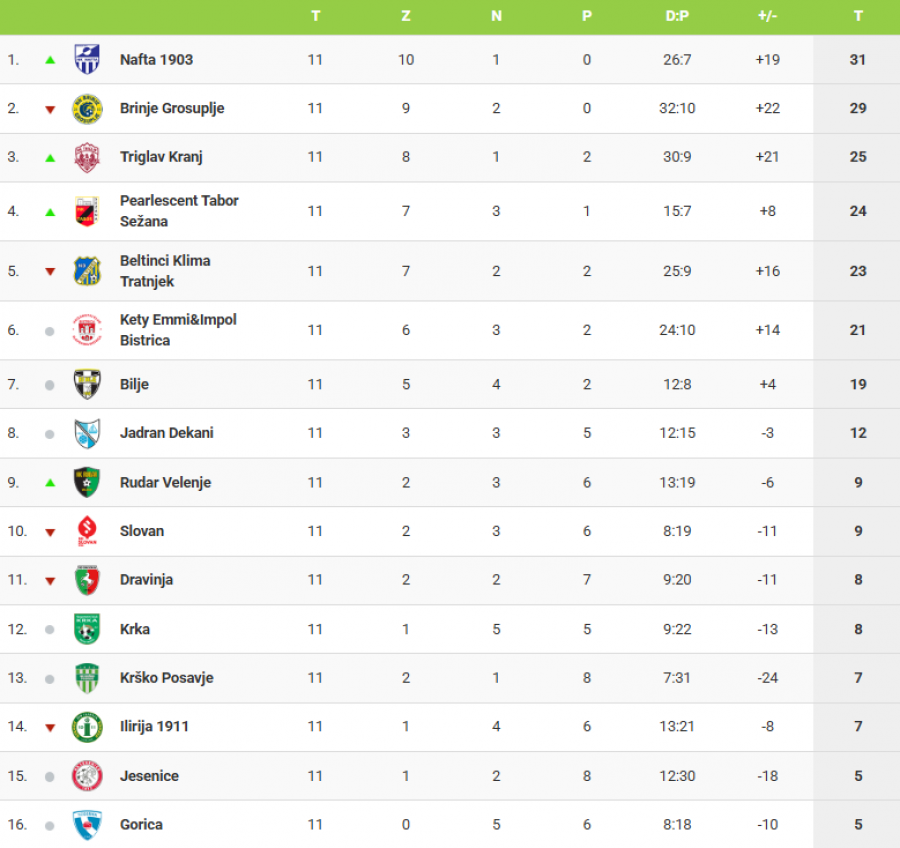Click red down arrow beside Brinje Grosuplje
This screenshot has width=900, height=848.
pos(50,109)
